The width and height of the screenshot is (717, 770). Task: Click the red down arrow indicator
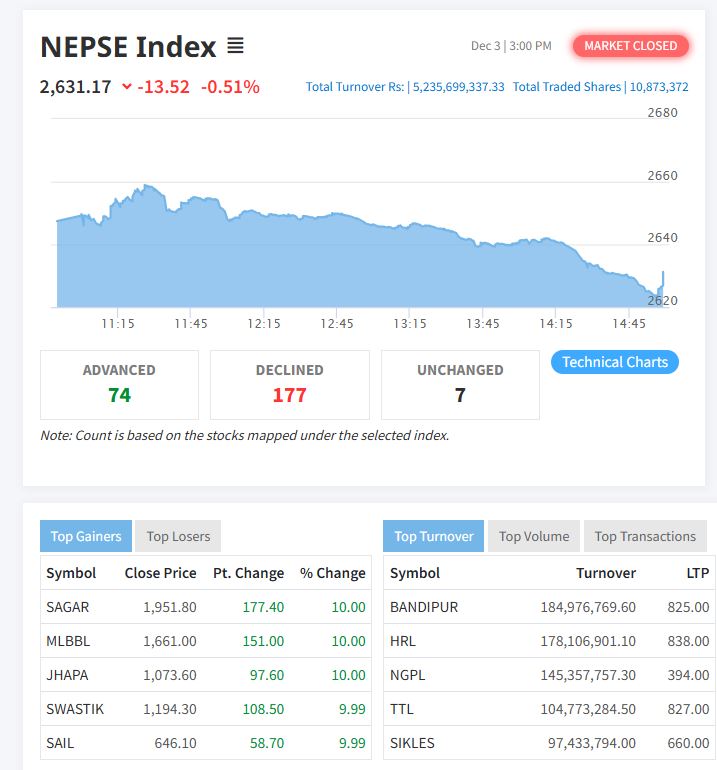[126, 87]
